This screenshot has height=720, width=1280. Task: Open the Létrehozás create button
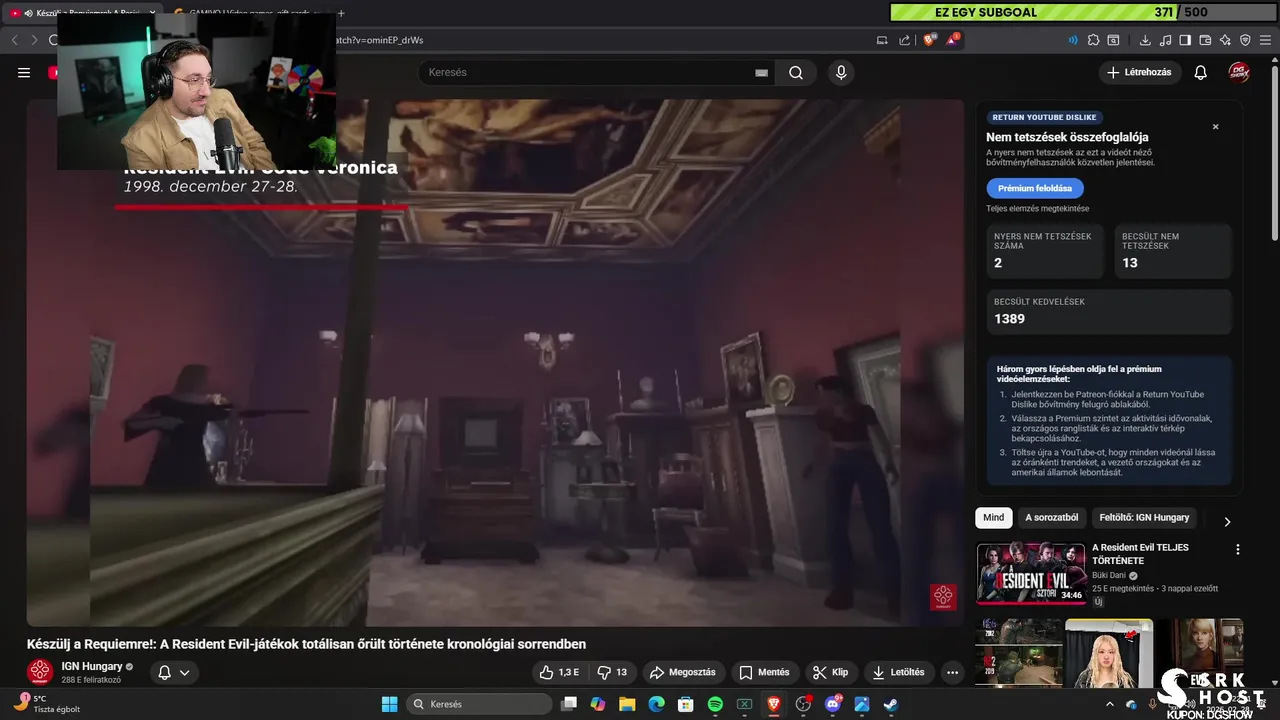(1139, 72)
